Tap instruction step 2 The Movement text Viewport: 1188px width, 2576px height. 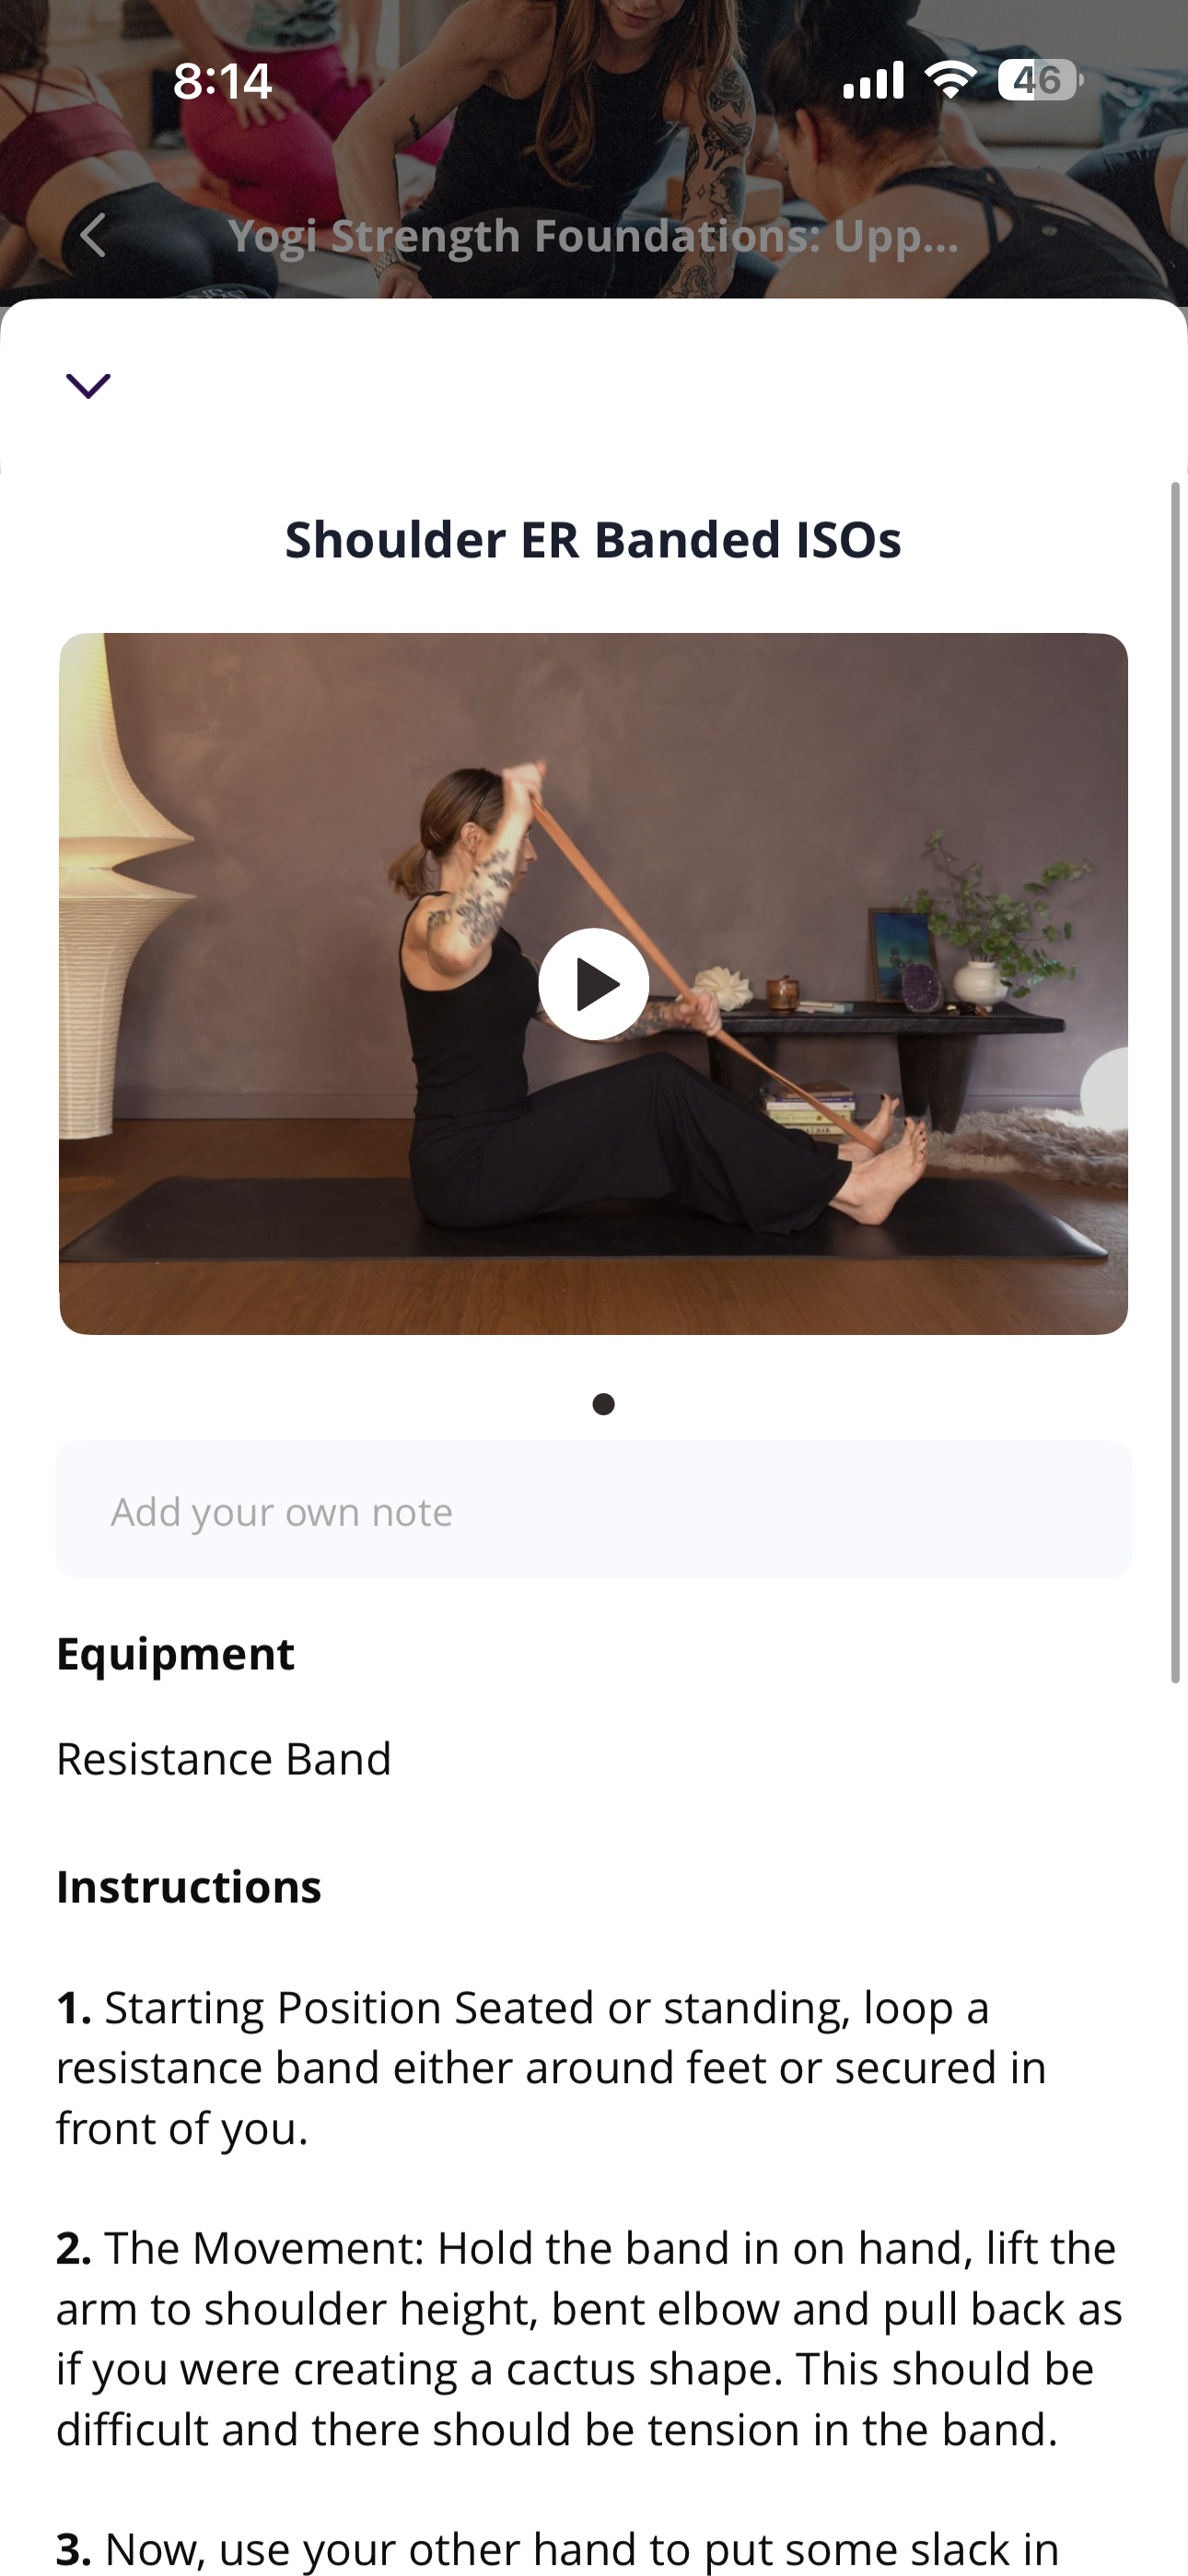pos(590,2338)
